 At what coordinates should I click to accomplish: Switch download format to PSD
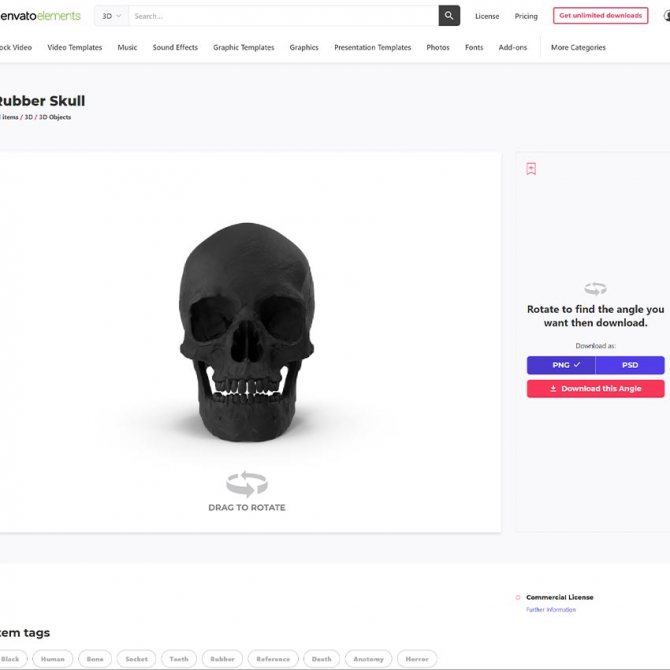[x=630, y=365]
